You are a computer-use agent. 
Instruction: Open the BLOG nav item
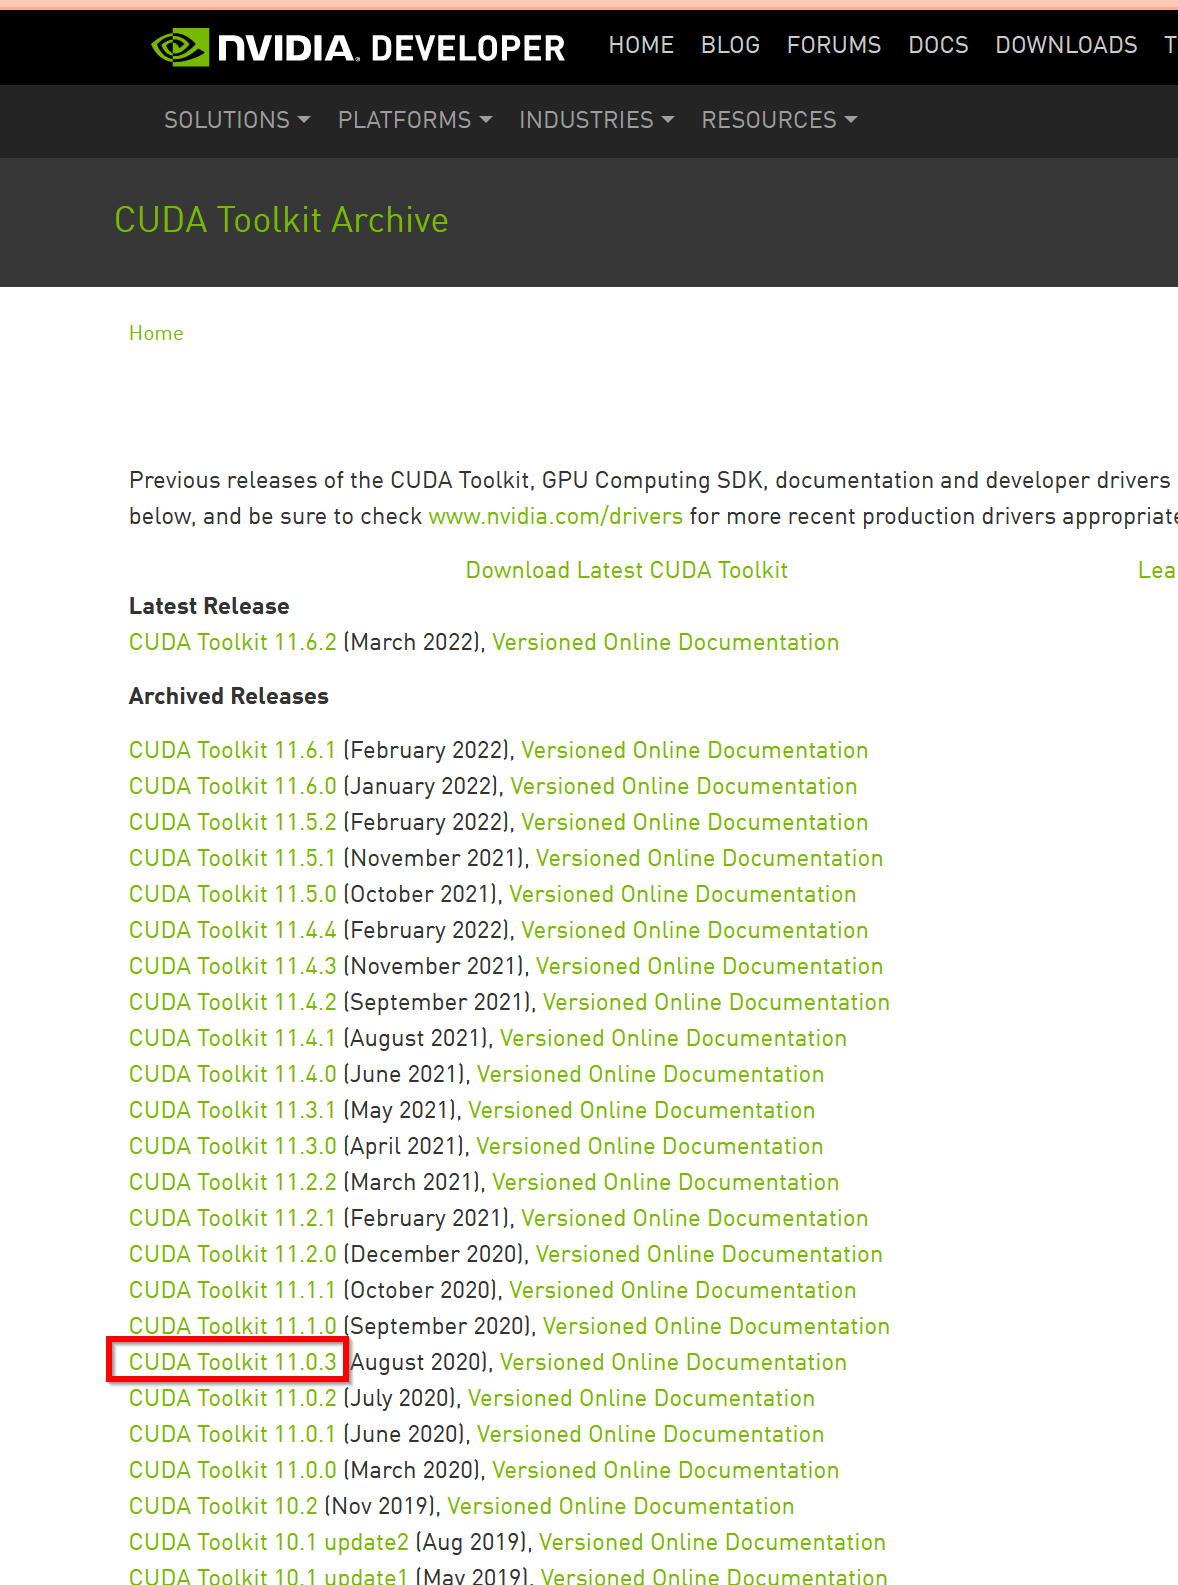click(x=730, y=45)
